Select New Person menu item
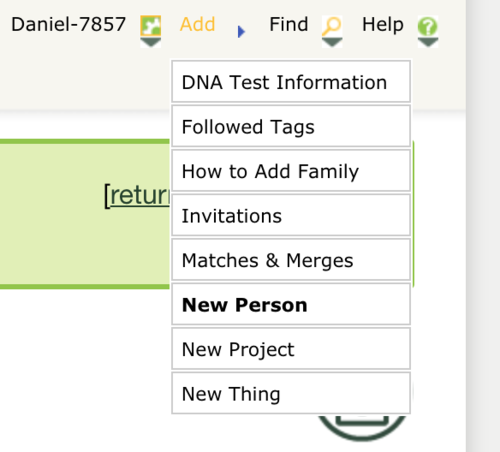 pos(291,304)
